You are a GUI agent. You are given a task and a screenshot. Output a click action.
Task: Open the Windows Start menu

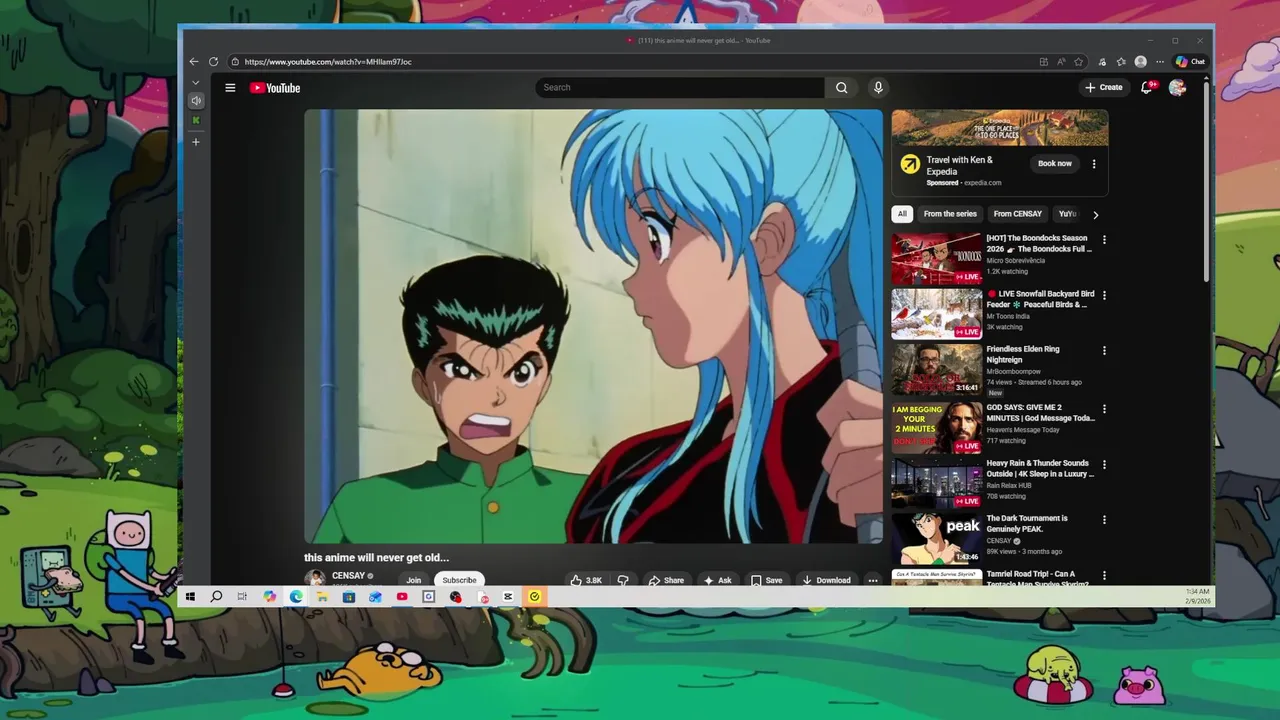tap(190, 597)
